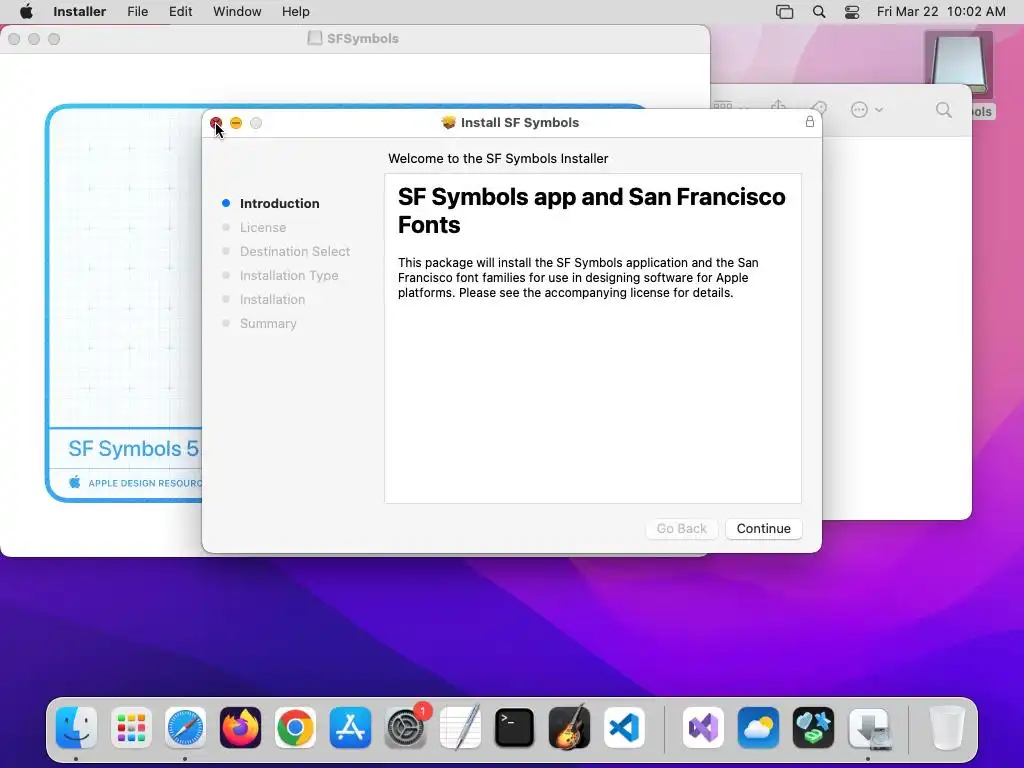Open GarageBand from the Dock
The image size is (1024, 768).
tap(569, 727)
